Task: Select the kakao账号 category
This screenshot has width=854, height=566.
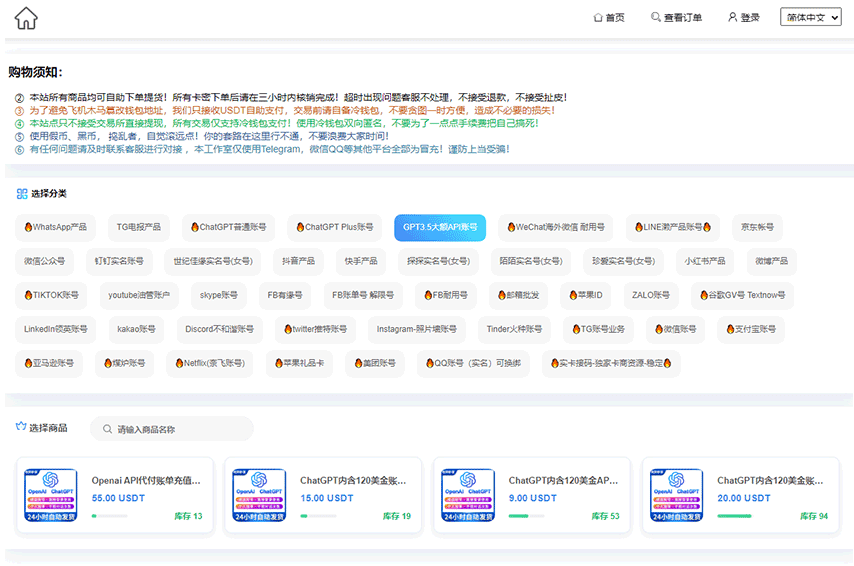Action: pos(136,330)
